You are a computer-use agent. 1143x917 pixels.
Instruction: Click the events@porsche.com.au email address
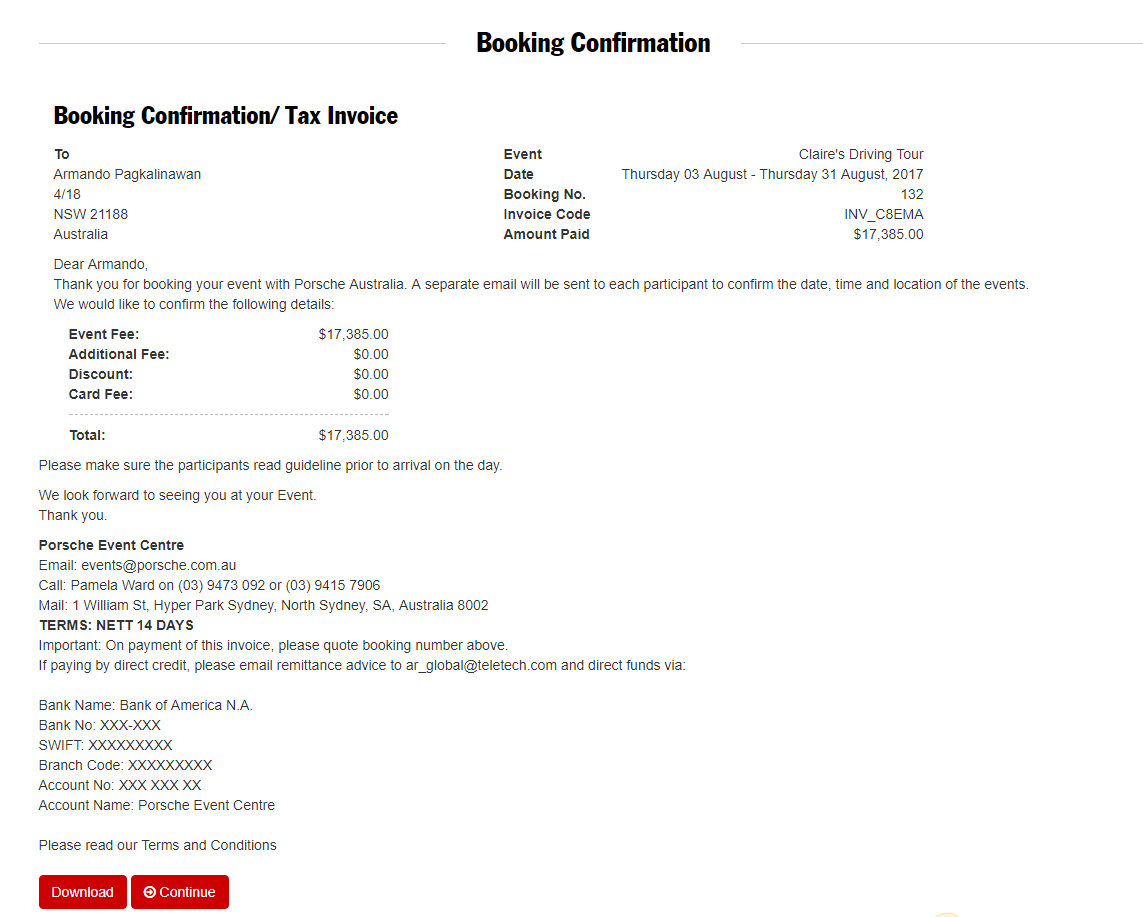click(158, 565)
